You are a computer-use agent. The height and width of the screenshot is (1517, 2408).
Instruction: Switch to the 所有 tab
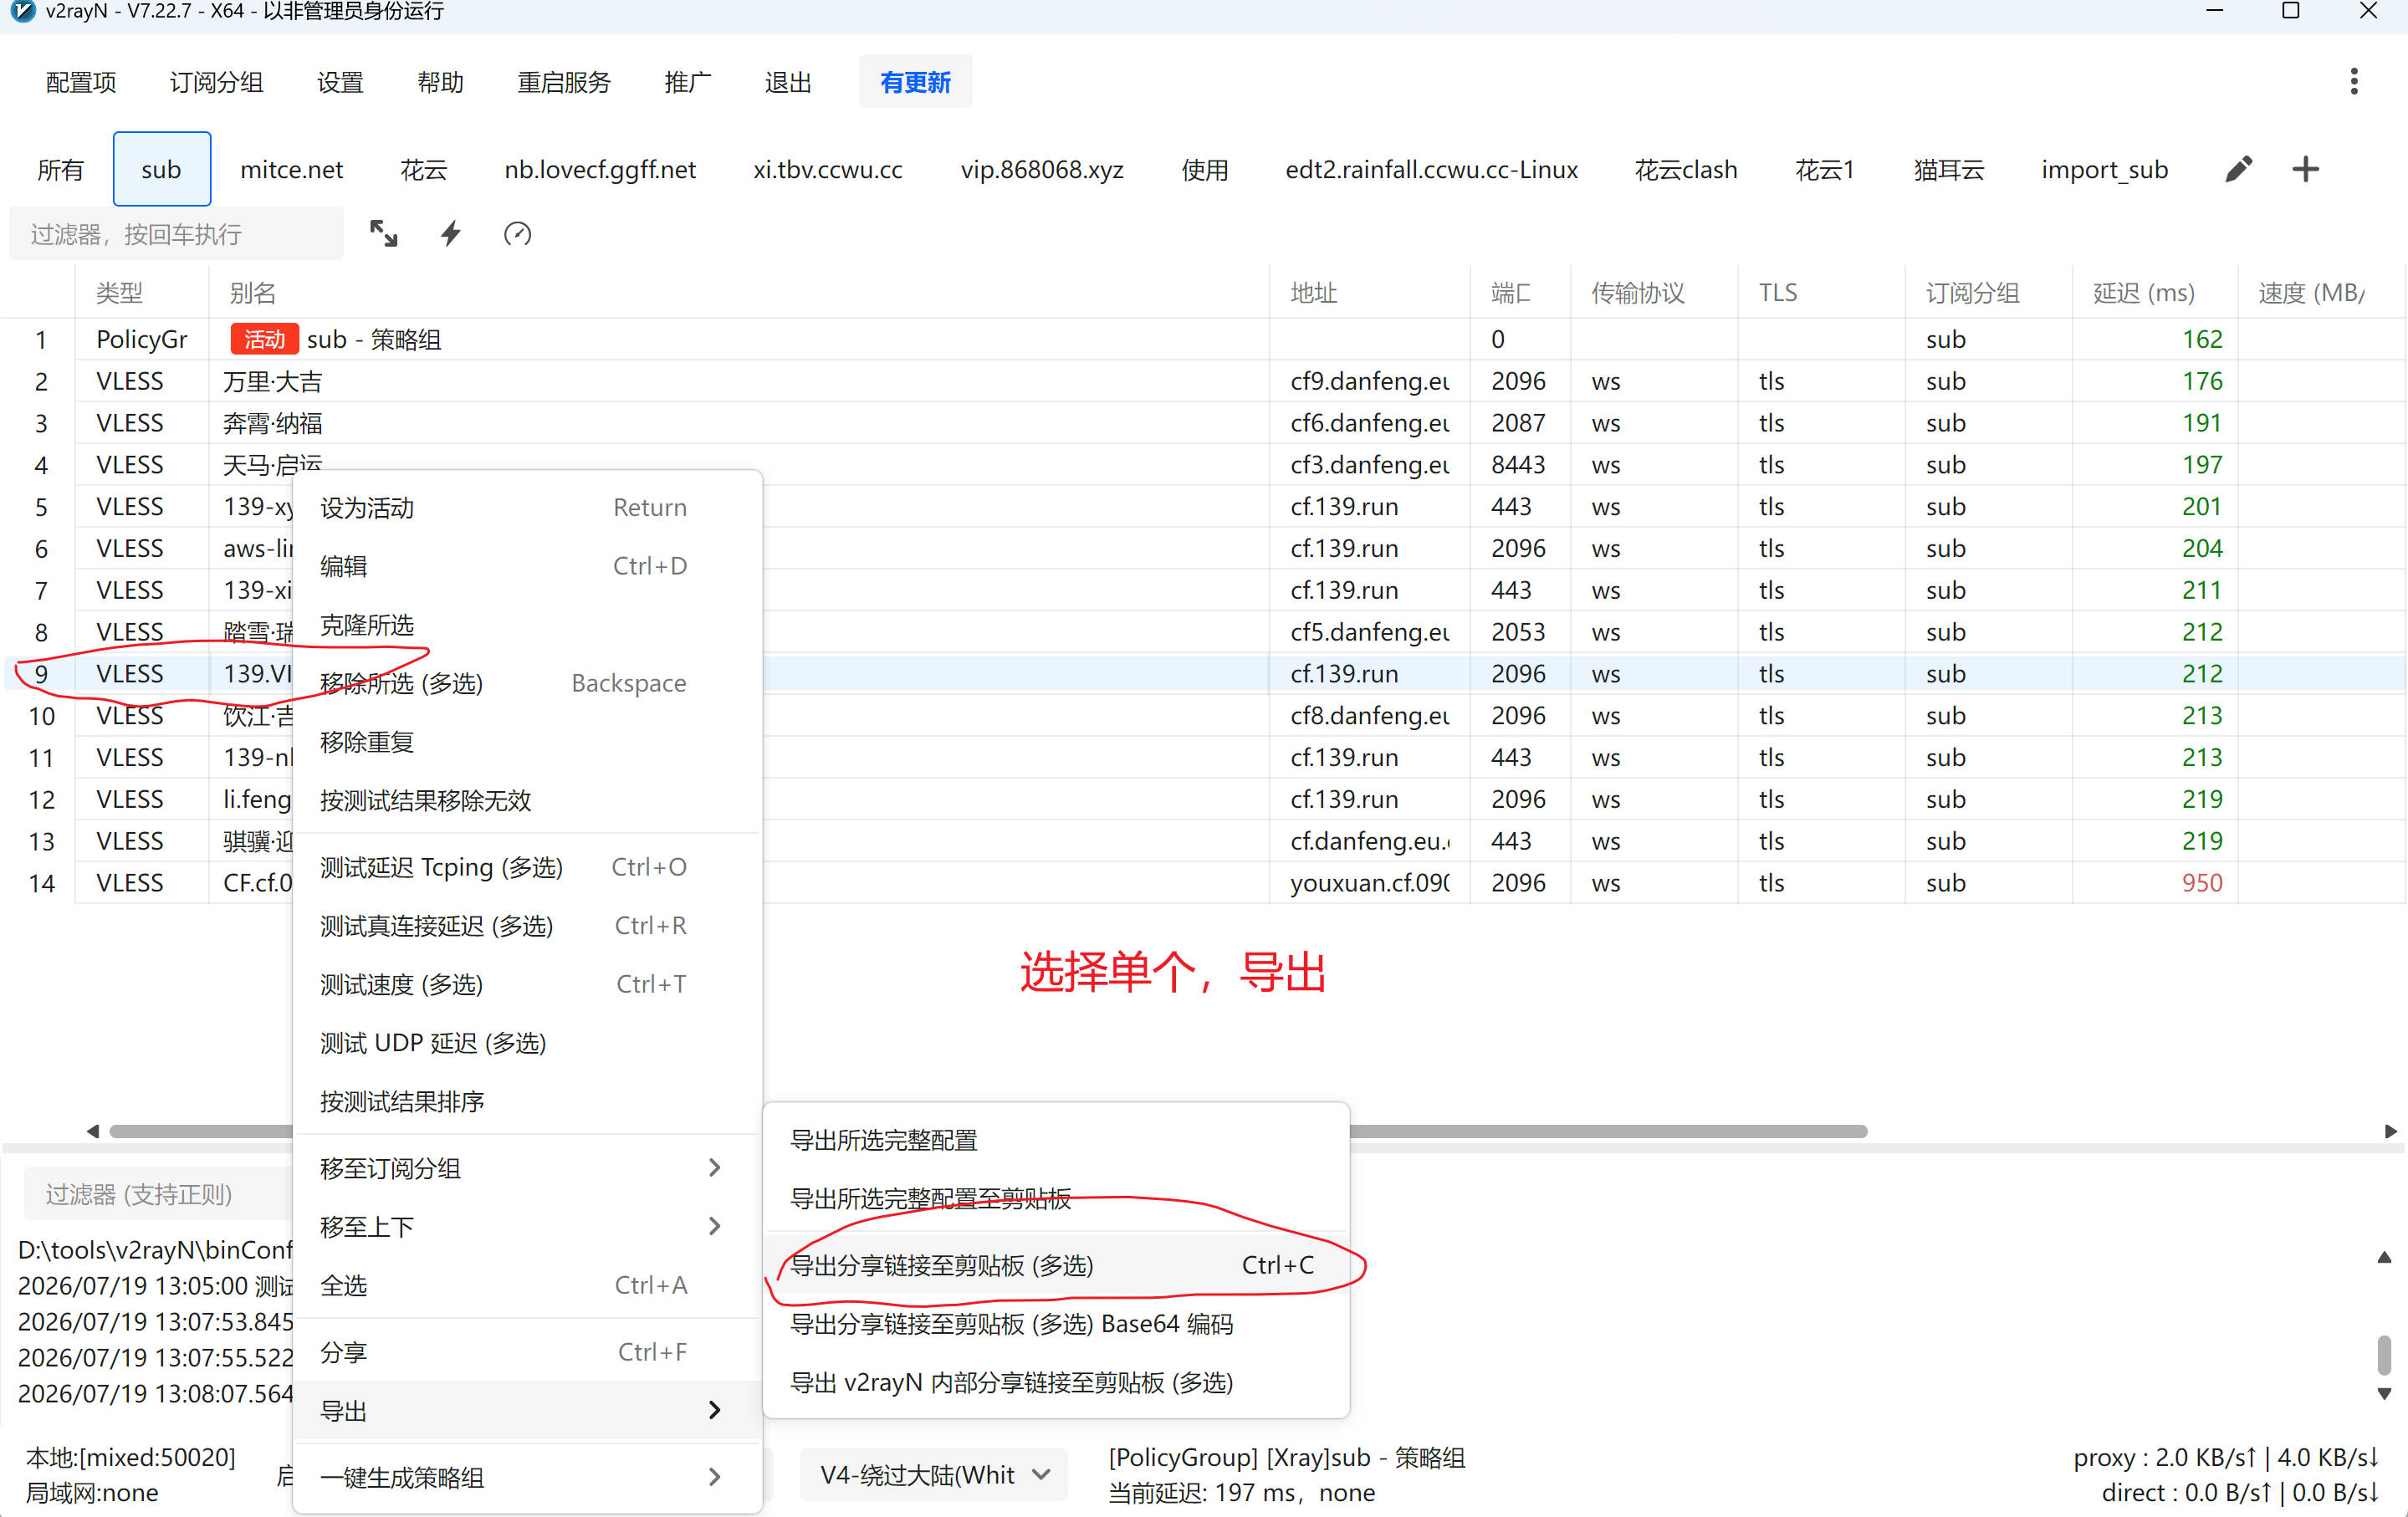[60, 169]
